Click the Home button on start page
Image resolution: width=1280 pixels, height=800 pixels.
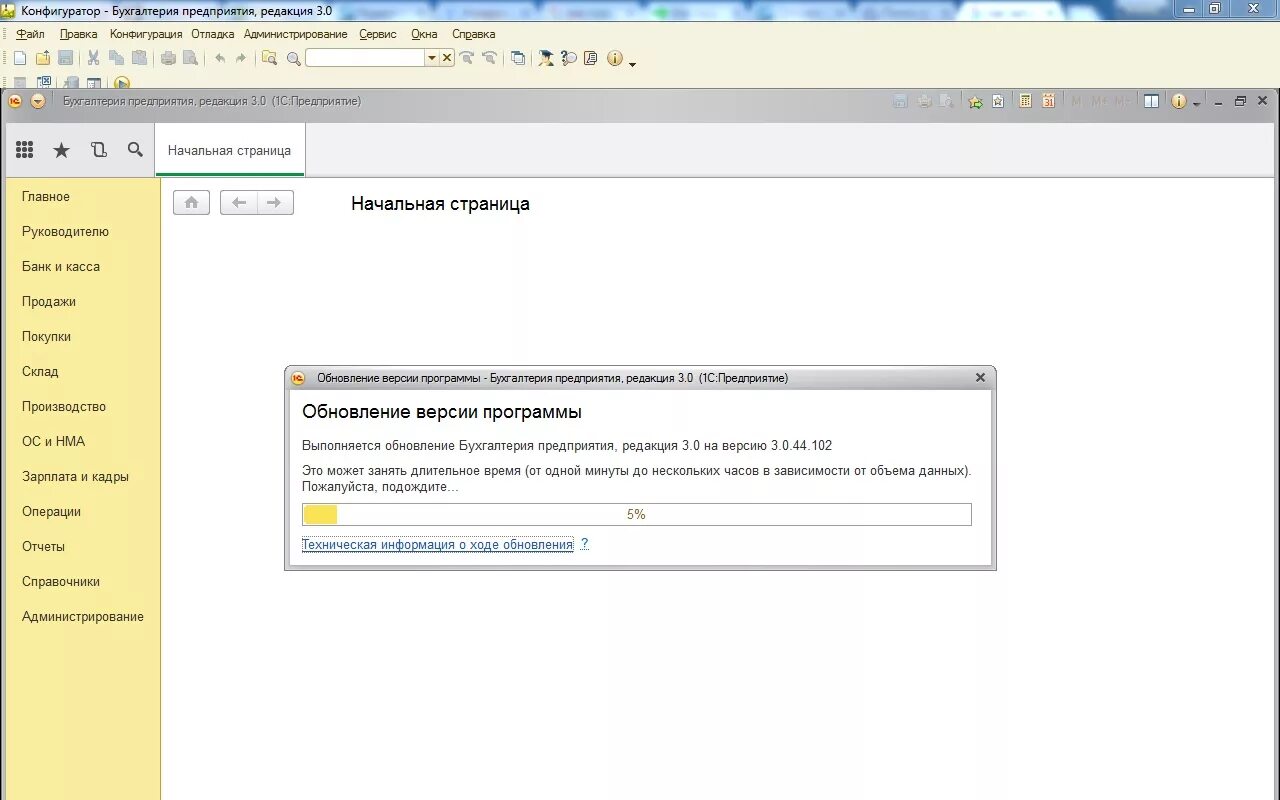[x=191, y=203]
